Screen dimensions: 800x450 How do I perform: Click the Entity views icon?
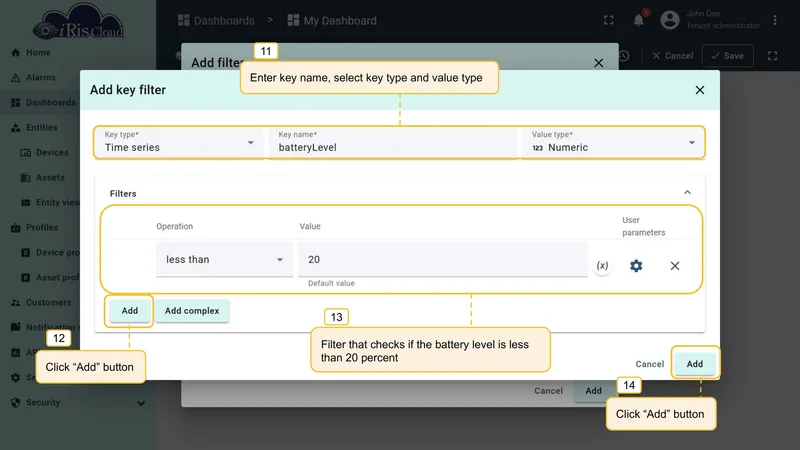26,203
